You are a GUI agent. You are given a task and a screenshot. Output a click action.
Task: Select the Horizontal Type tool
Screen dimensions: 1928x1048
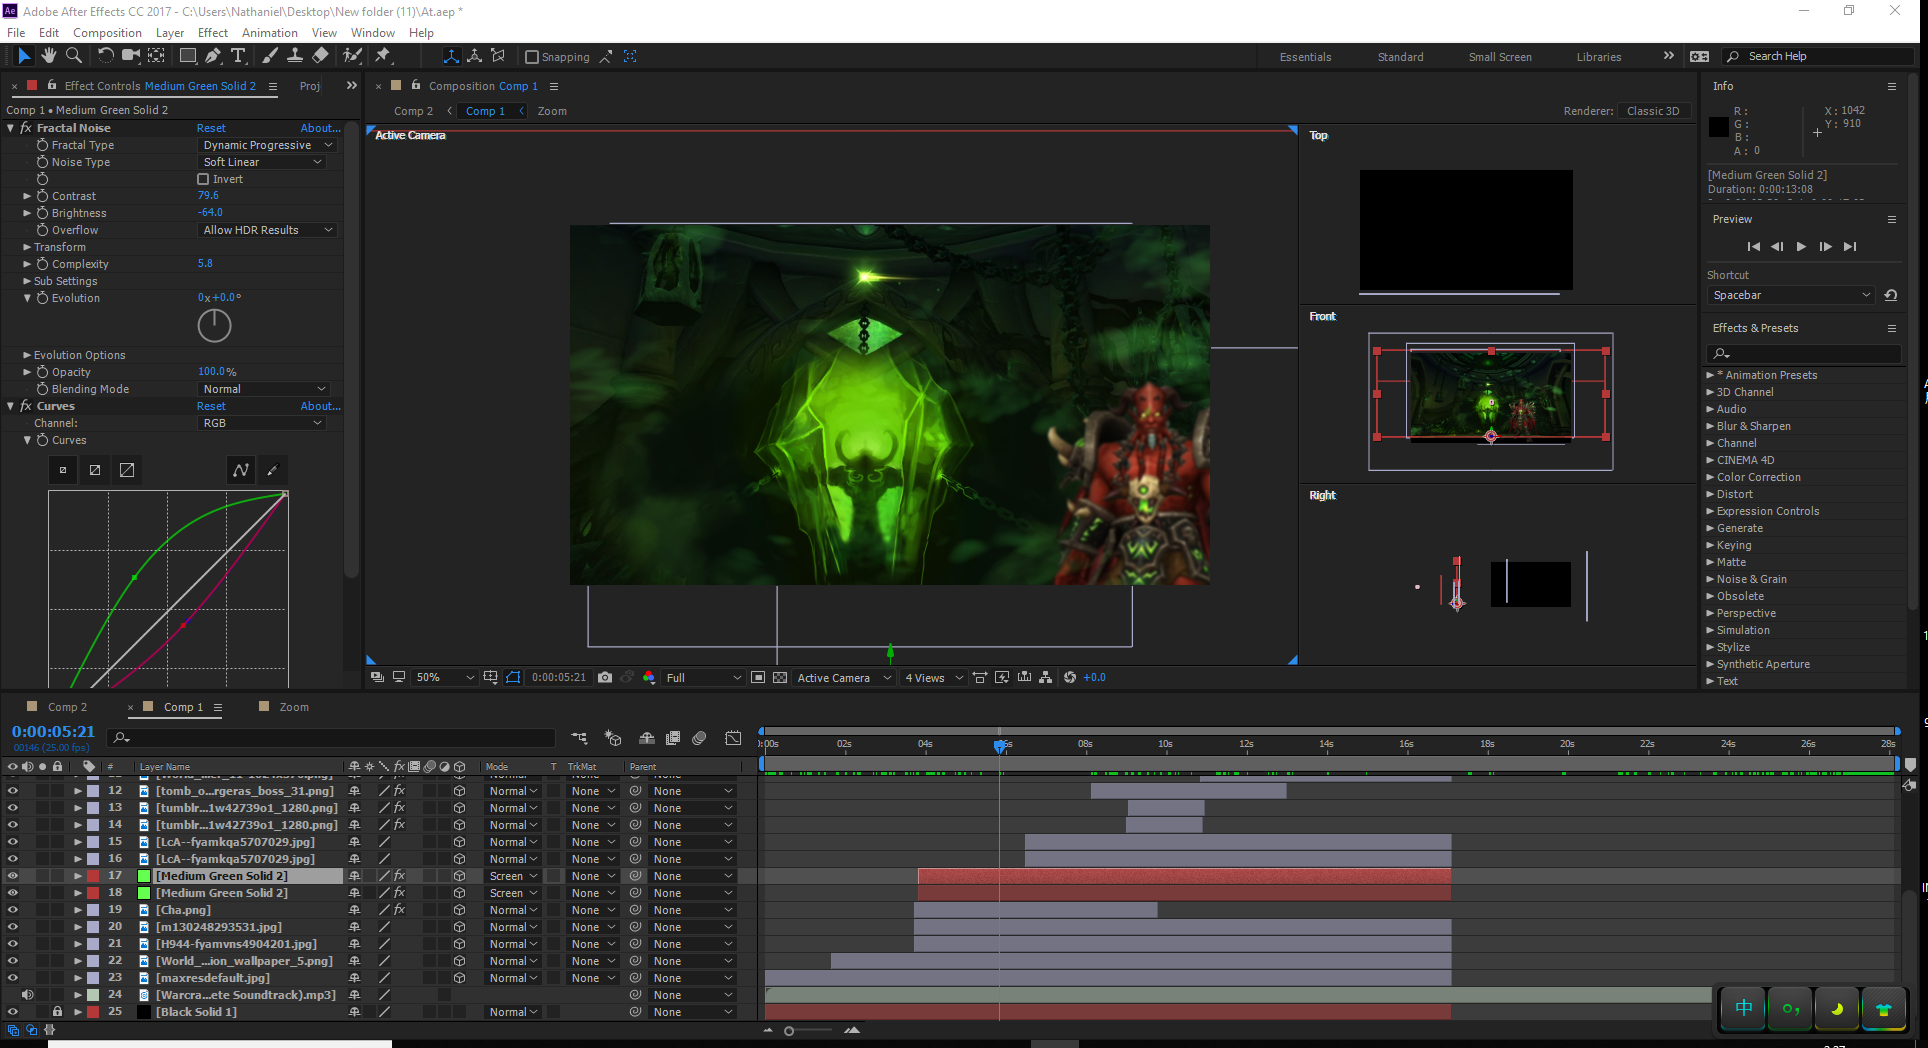[238, 56]
